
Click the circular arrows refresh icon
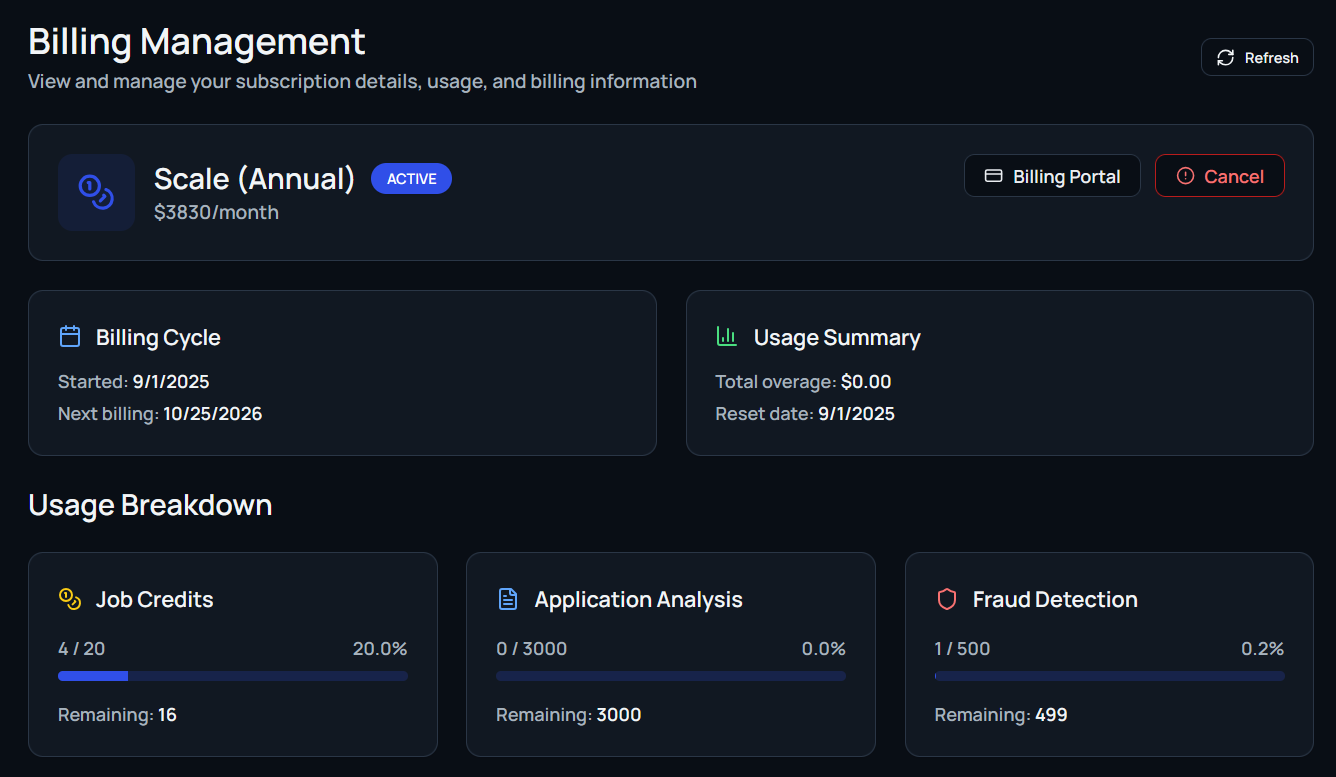1225,58
